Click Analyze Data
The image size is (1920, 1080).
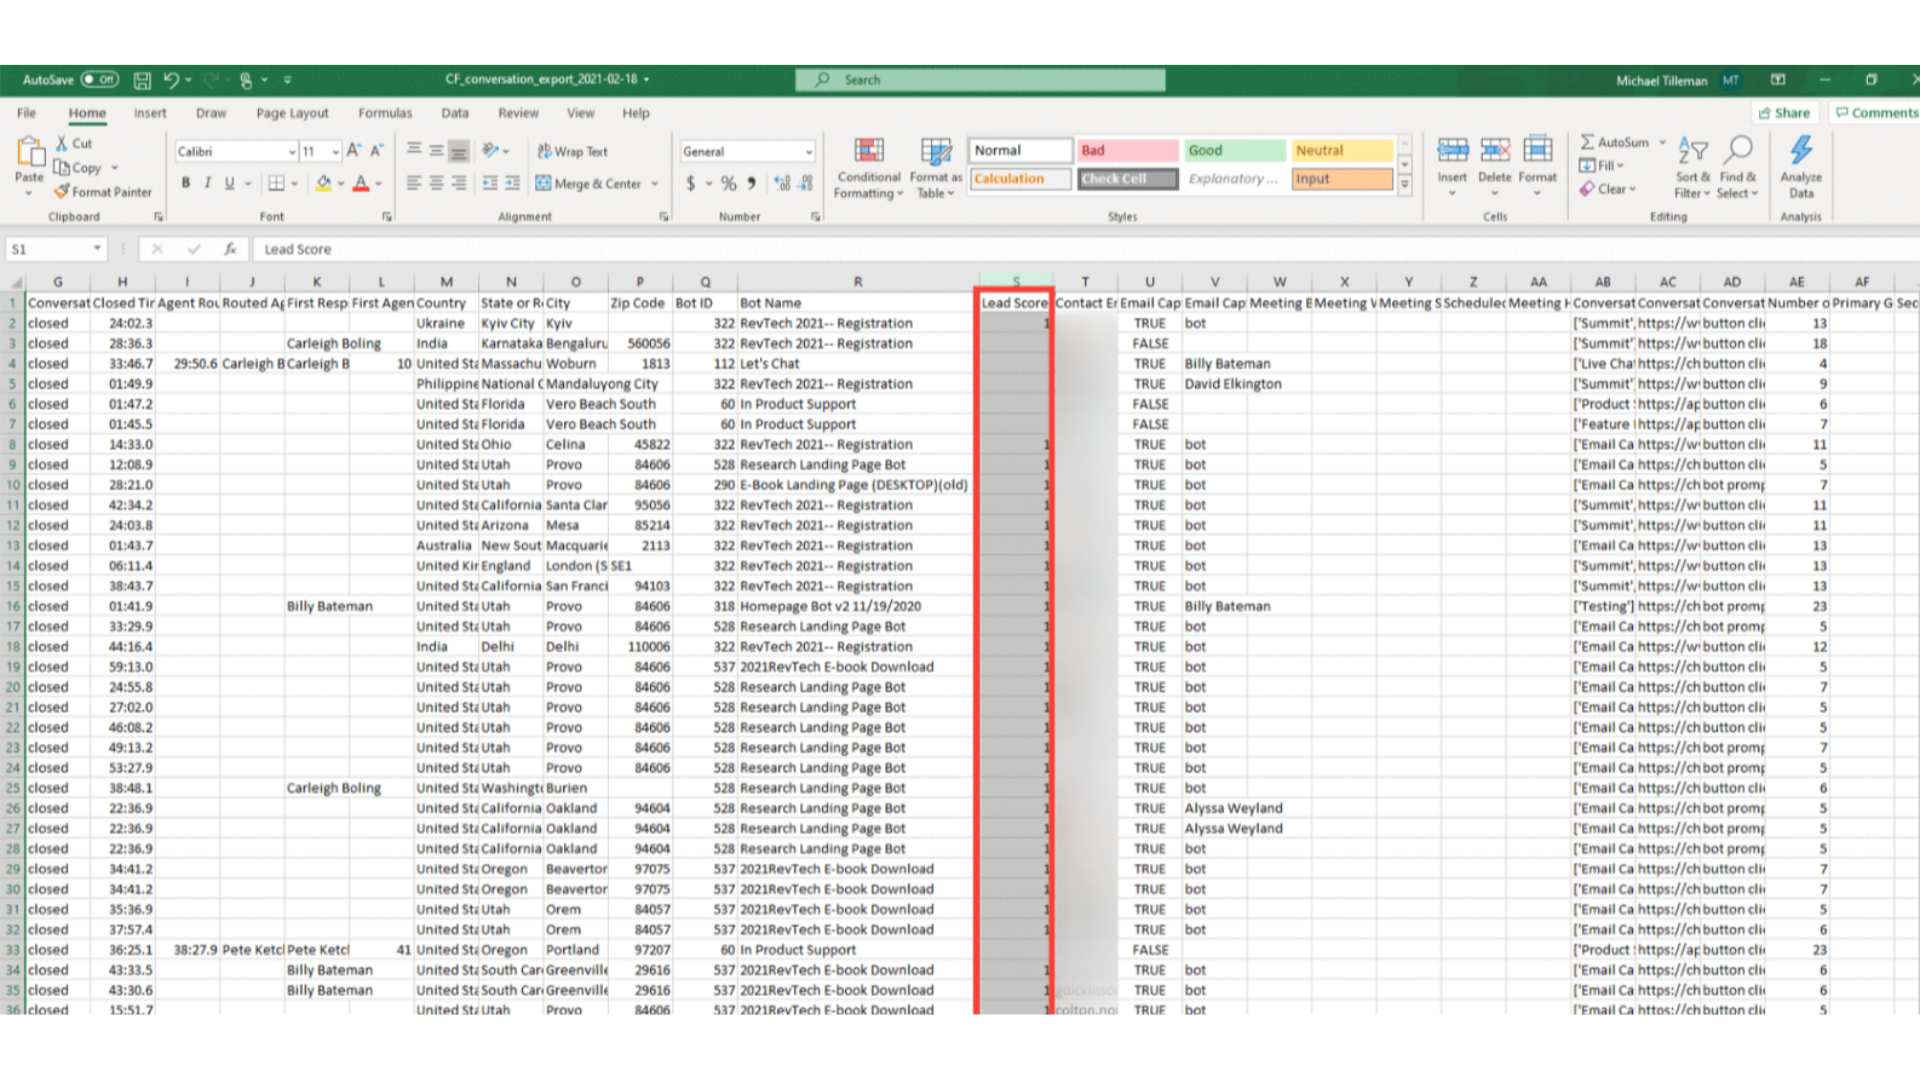(x=1800, y=168)
